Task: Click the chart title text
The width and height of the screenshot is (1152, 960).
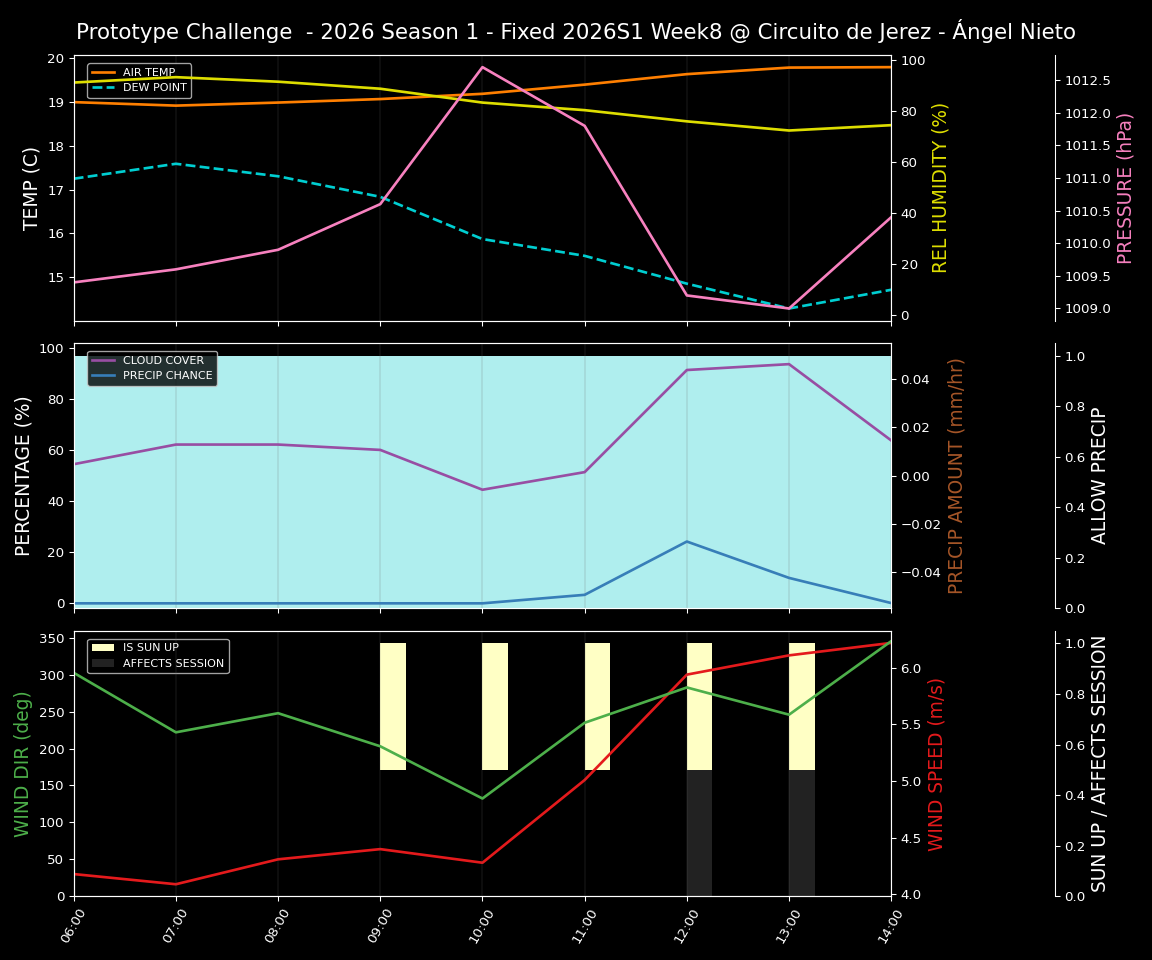Action: 576,31
